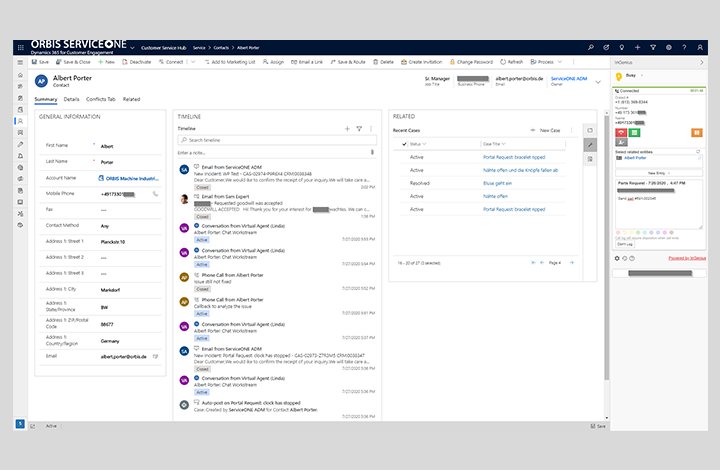Click the Don't Log button

point(624,244)
